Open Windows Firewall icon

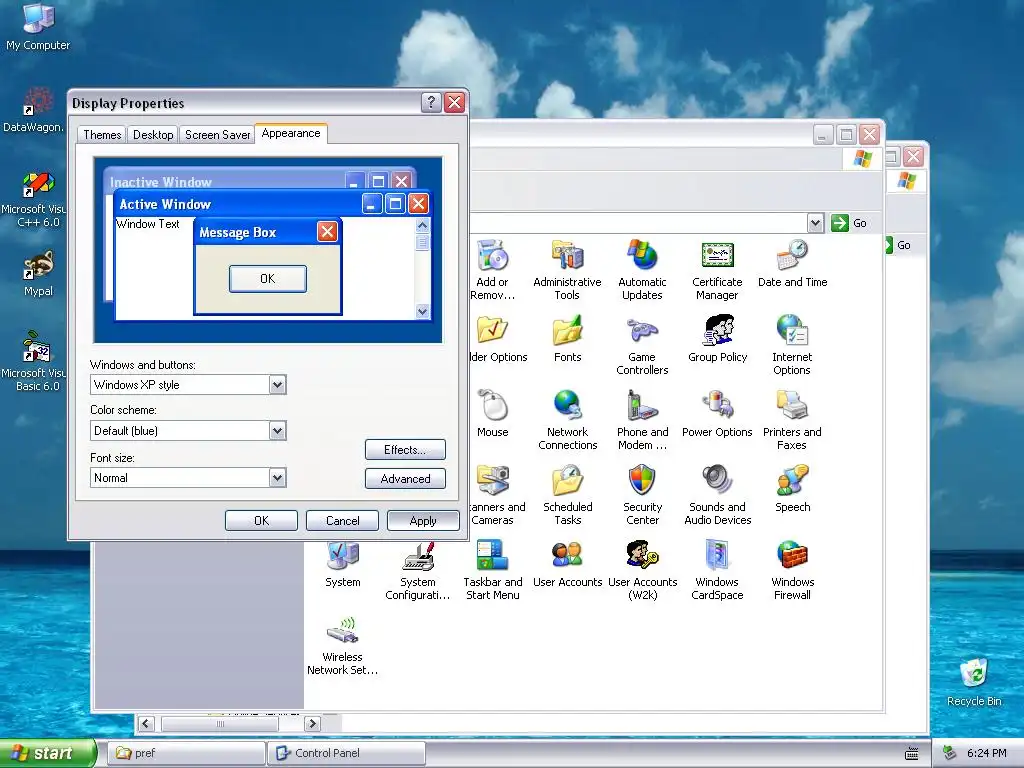coord(792,555)
